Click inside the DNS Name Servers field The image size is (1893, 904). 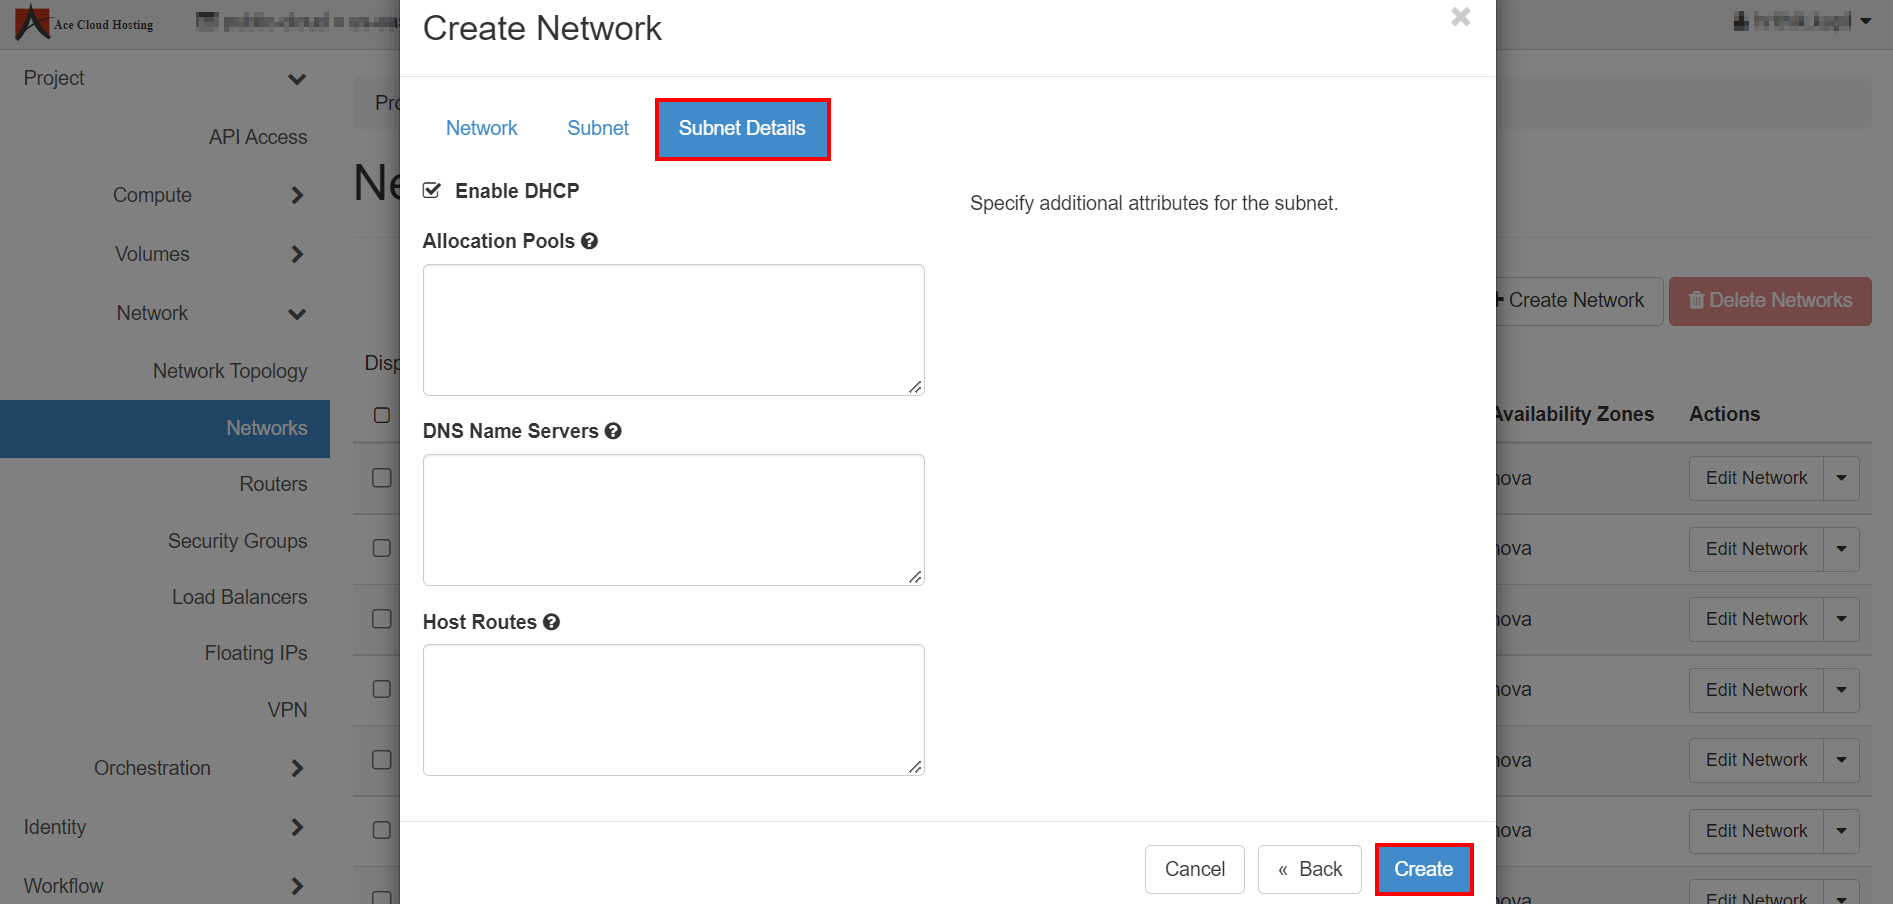click(673, 520)
